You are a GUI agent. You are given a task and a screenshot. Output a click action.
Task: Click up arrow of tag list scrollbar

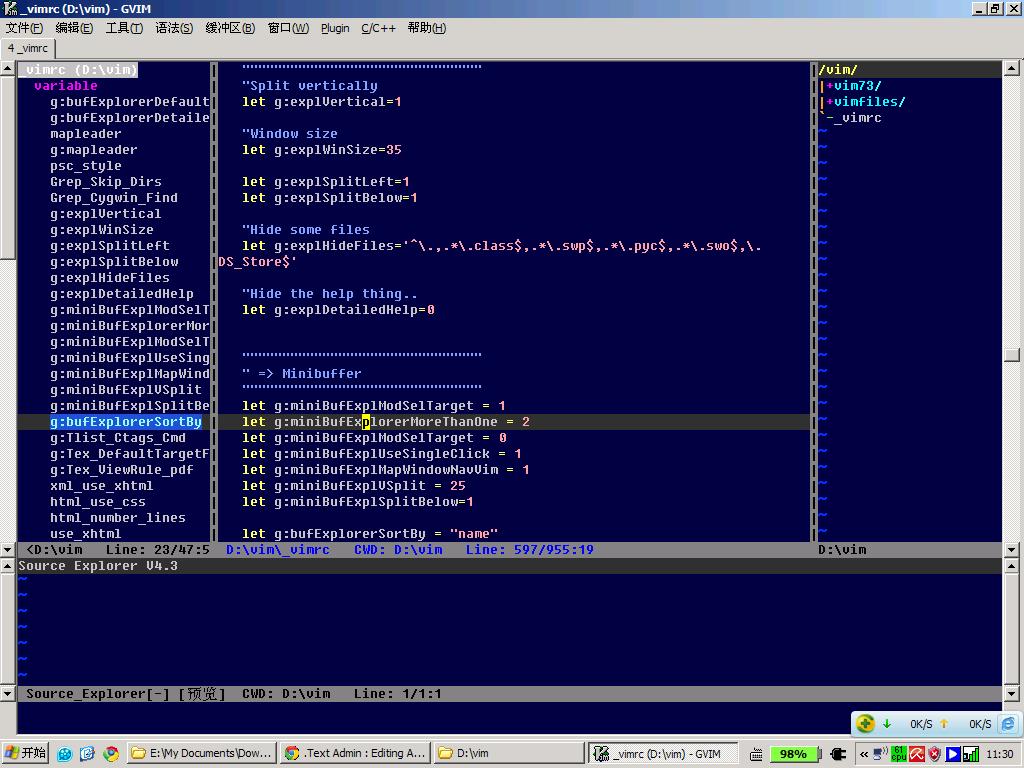(x=8, y=69)
